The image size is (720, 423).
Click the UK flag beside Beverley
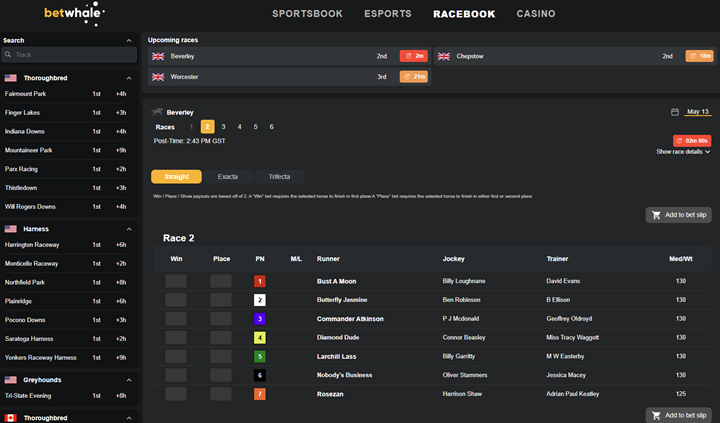tap(158, 56)
